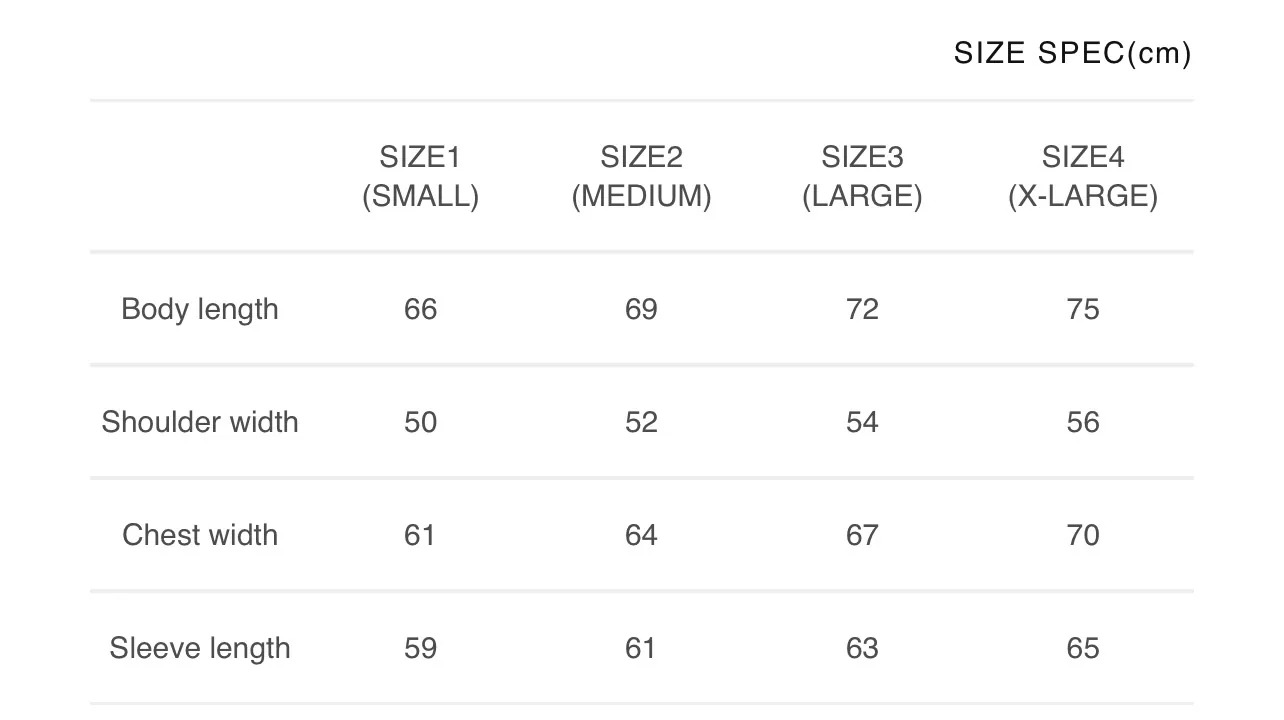Click the Sleeve length row label
The image size is (1284, 720).
click(200, 648)
